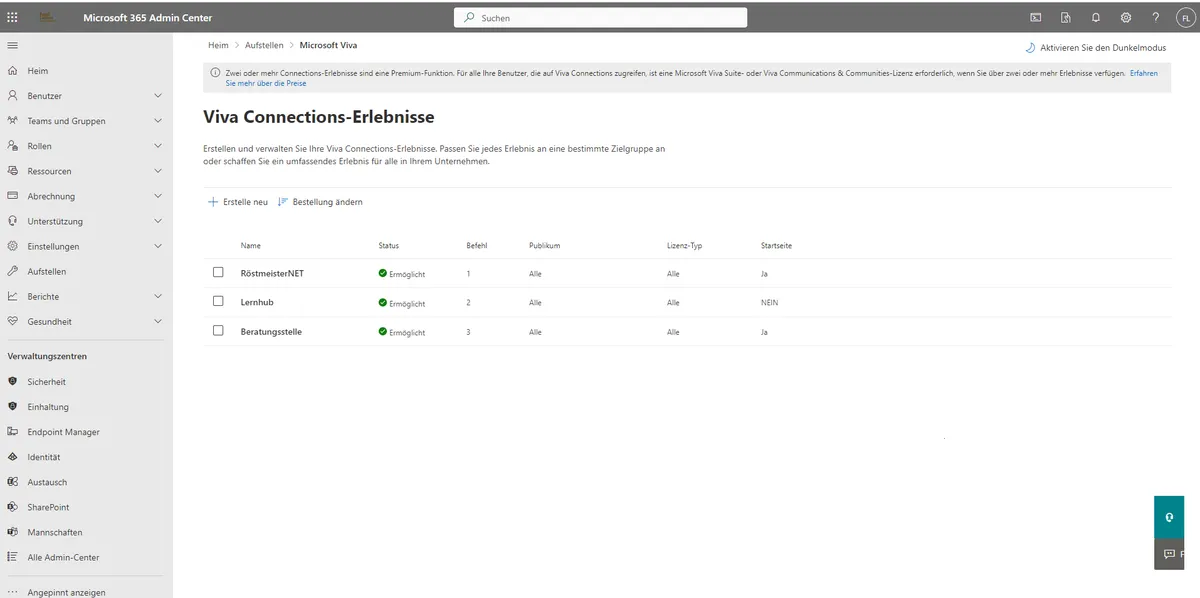Click the Ermöglicht status of Beratungsstelle

tap(402, 331)
